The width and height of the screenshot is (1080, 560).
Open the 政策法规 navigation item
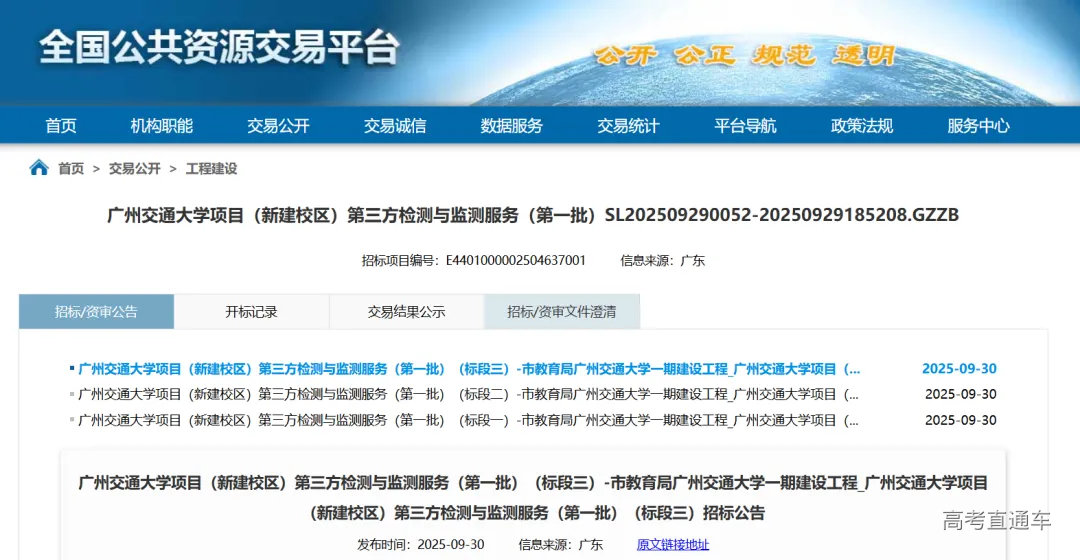click(862, 125)
